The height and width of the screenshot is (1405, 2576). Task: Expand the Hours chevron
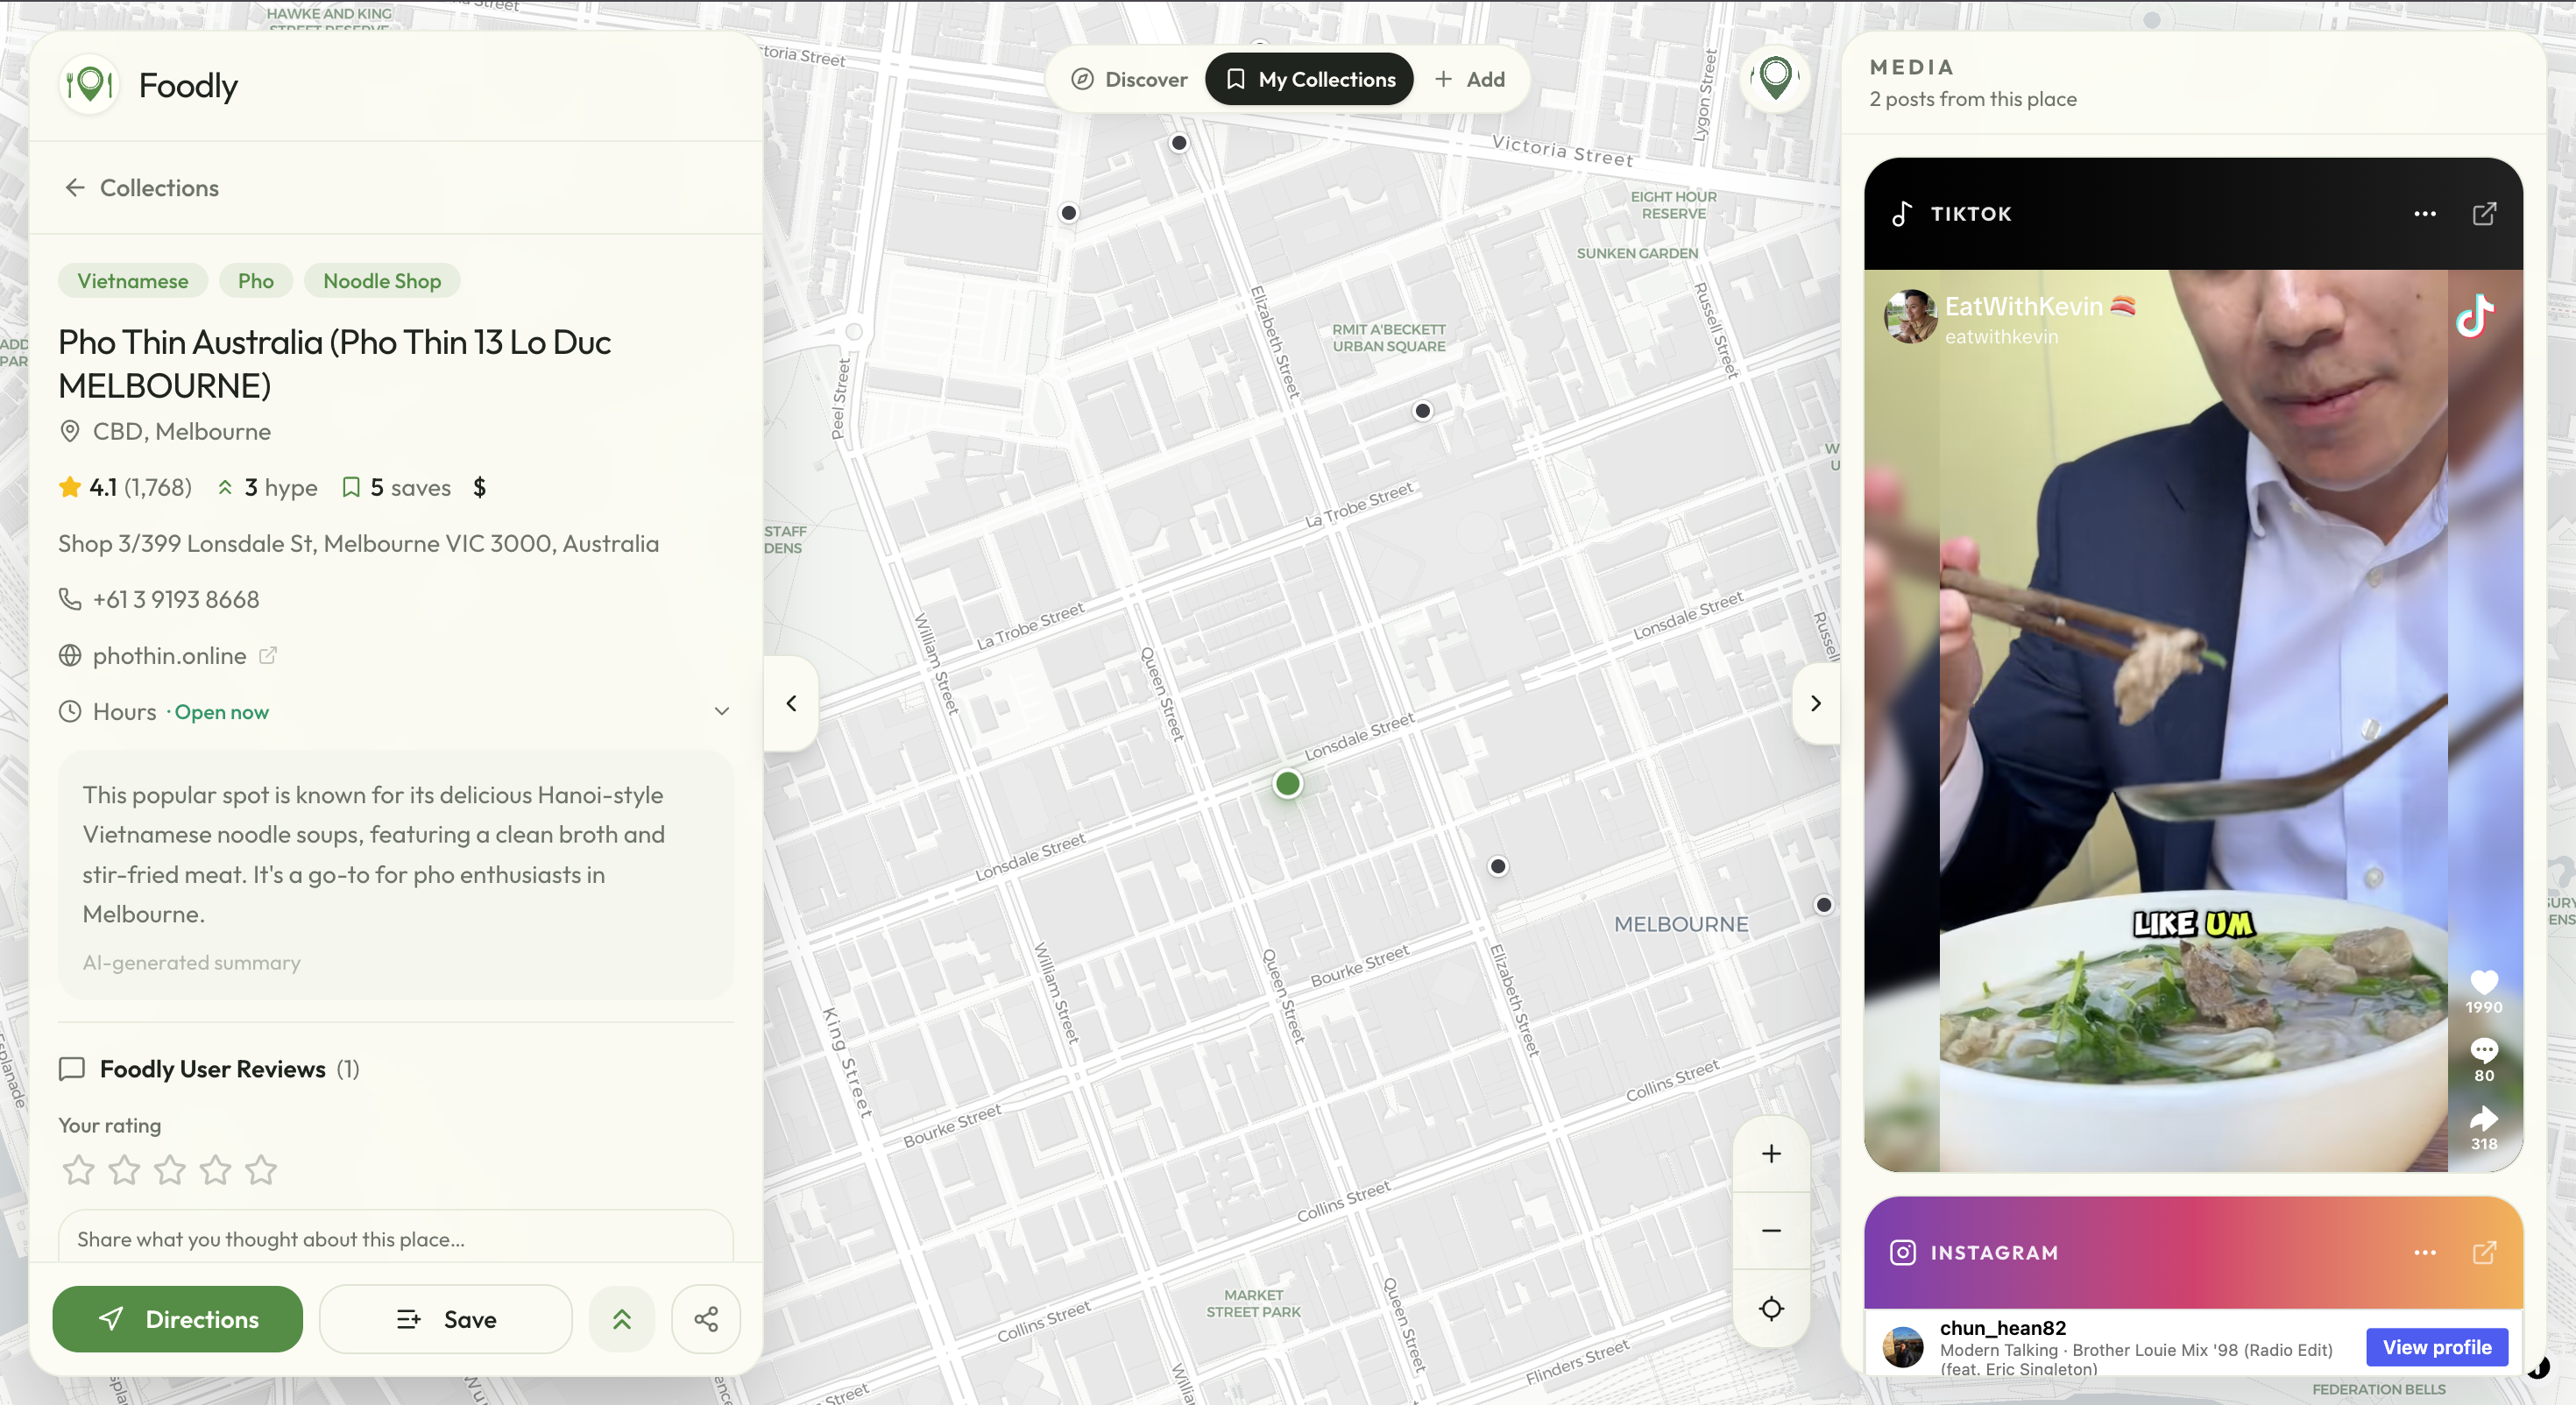pos(722,711)
